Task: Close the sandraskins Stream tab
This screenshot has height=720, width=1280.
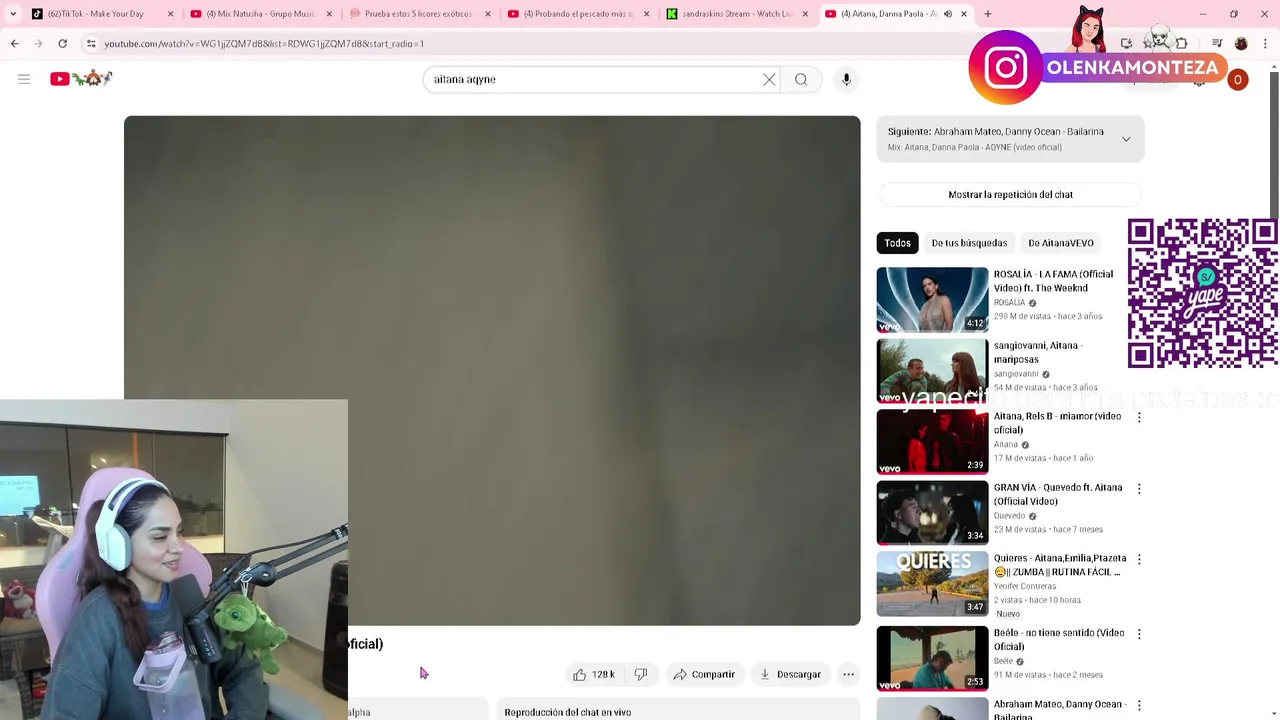Action: (x=805, y=14)
